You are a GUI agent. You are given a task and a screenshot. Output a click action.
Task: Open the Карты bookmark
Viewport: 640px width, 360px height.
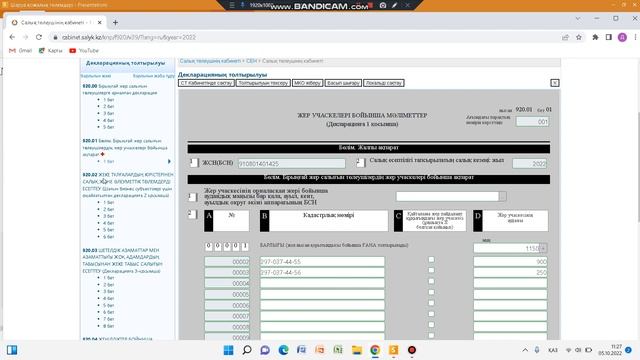click(51, 51)
